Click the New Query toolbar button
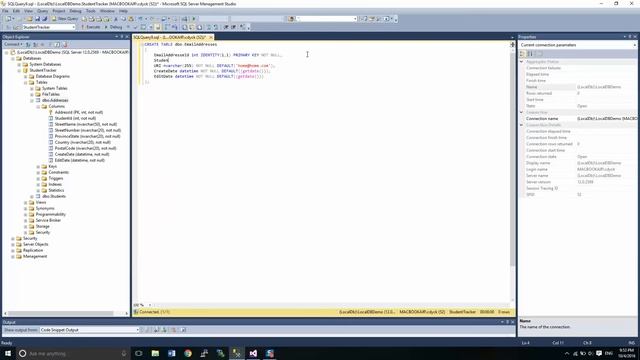Viewport: 640px width, 360px height. coord(65,19)
